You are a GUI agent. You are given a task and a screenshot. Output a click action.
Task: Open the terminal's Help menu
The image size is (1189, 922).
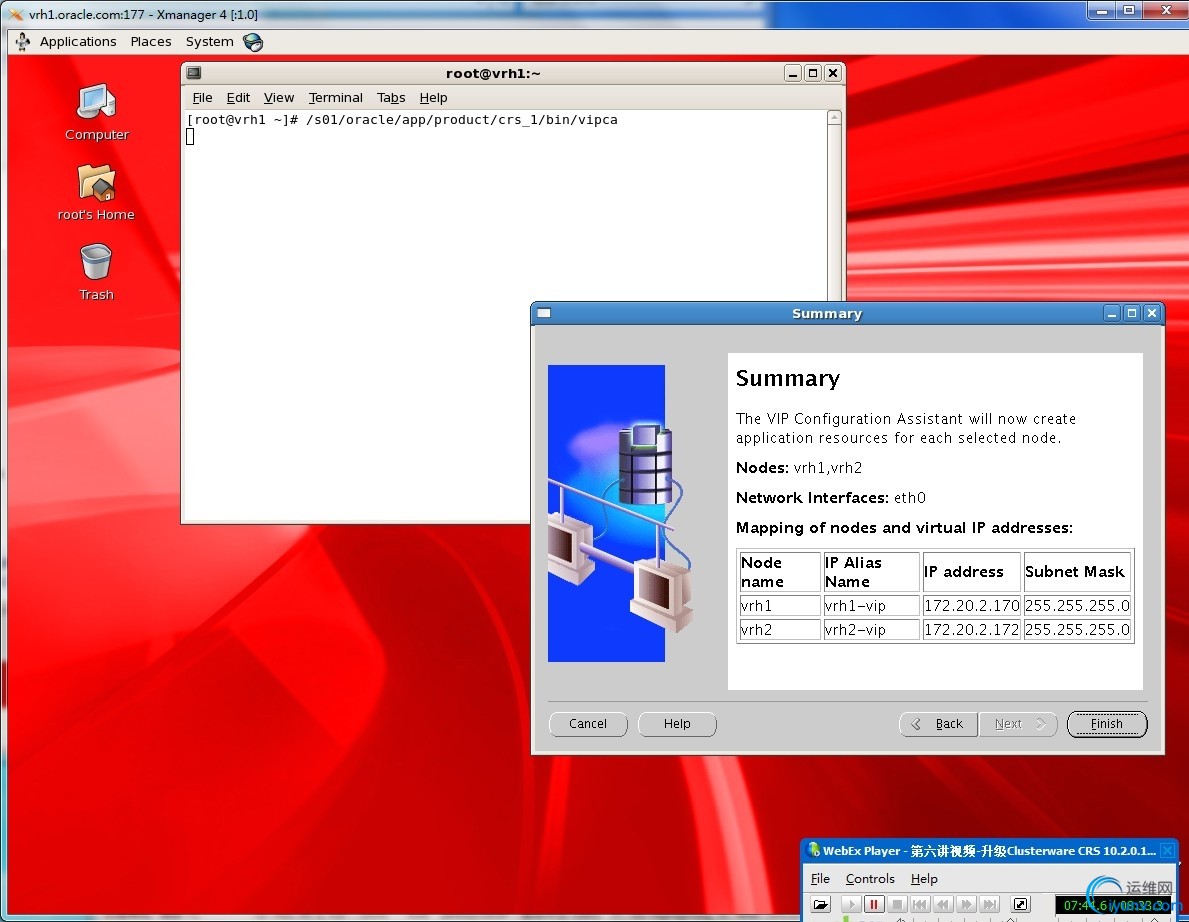click(x=433, y=98)
